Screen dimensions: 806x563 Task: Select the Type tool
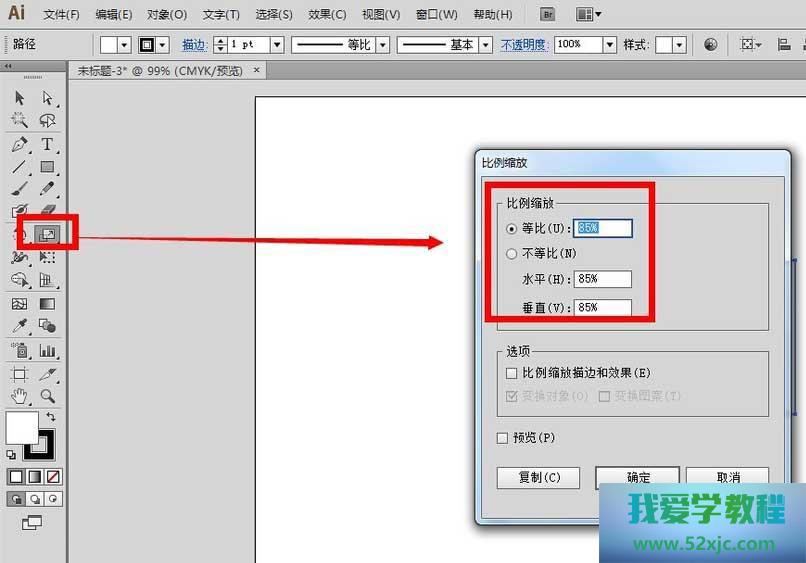pyautogui.click(x=47, y=144)
